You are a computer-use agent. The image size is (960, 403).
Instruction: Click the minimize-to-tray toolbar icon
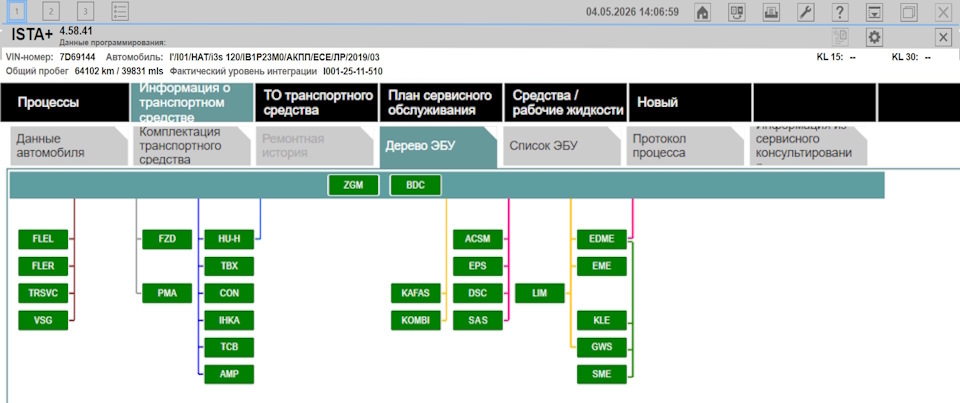coord(875,12)
